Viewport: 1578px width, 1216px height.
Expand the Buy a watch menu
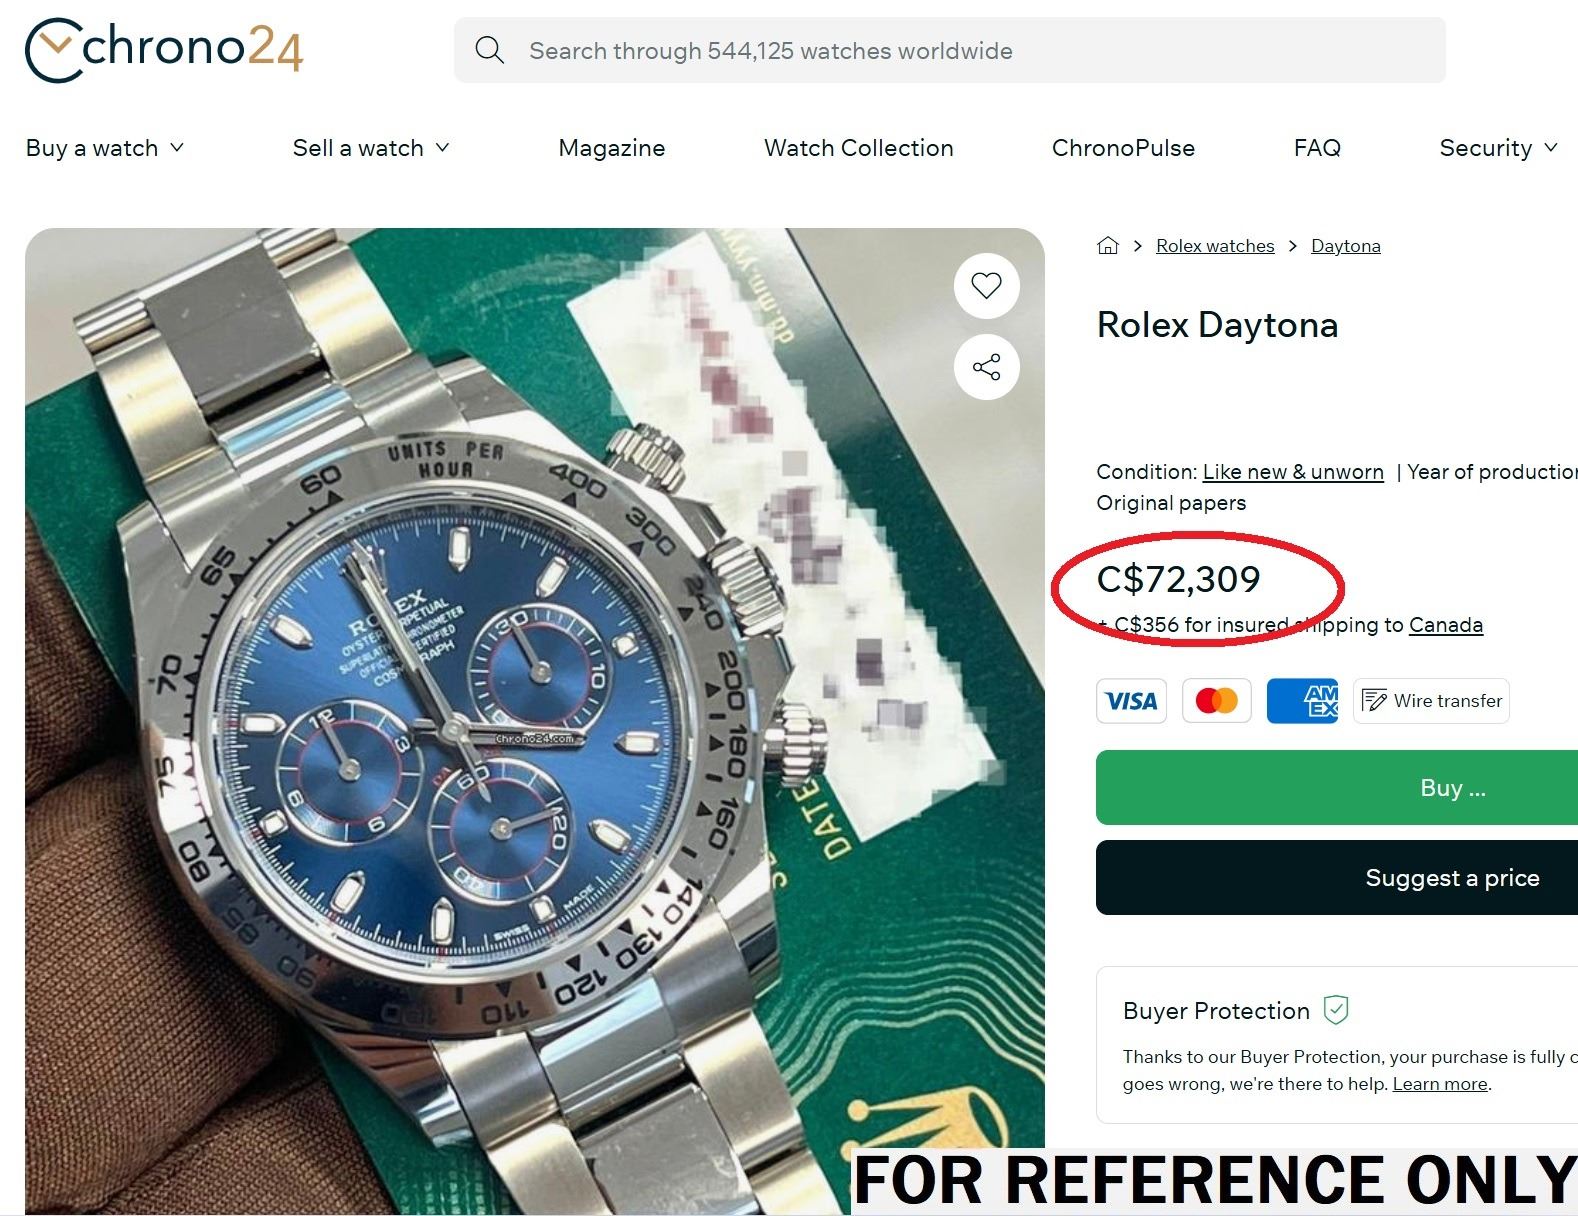[105, 148]
